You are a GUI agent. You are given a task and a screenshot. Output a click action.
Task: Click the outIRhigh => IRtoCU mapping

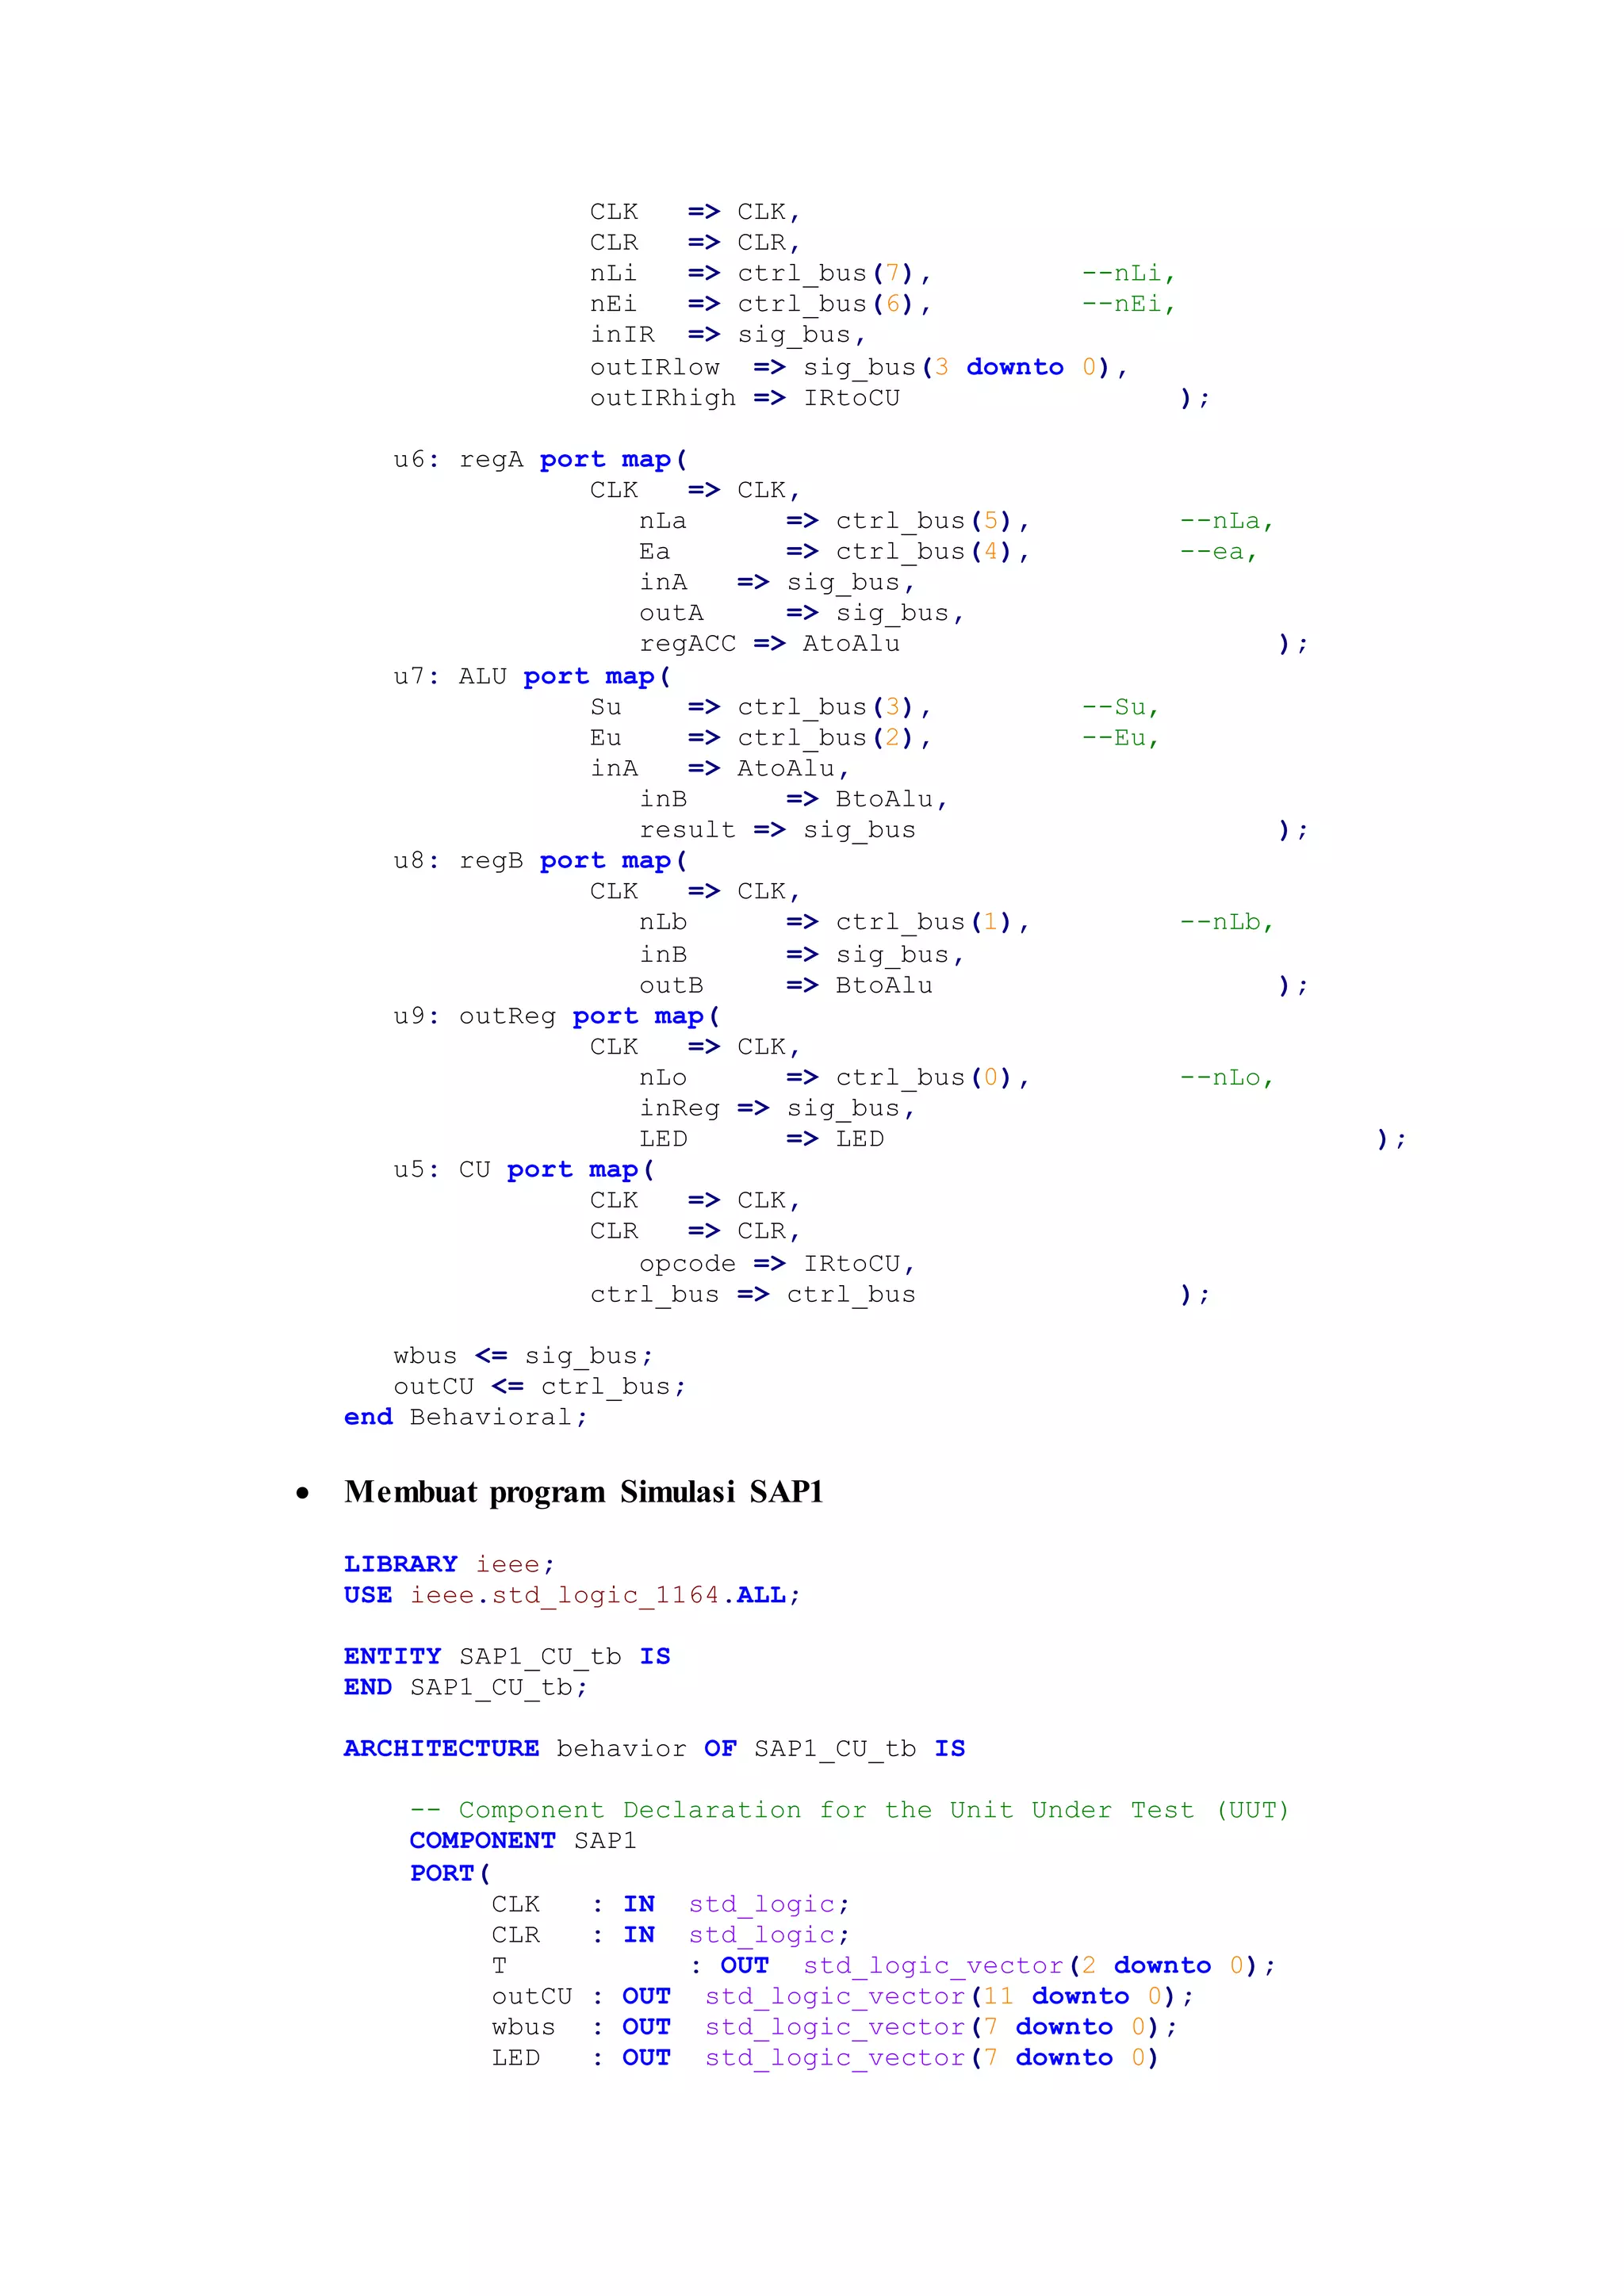[745, 398]
